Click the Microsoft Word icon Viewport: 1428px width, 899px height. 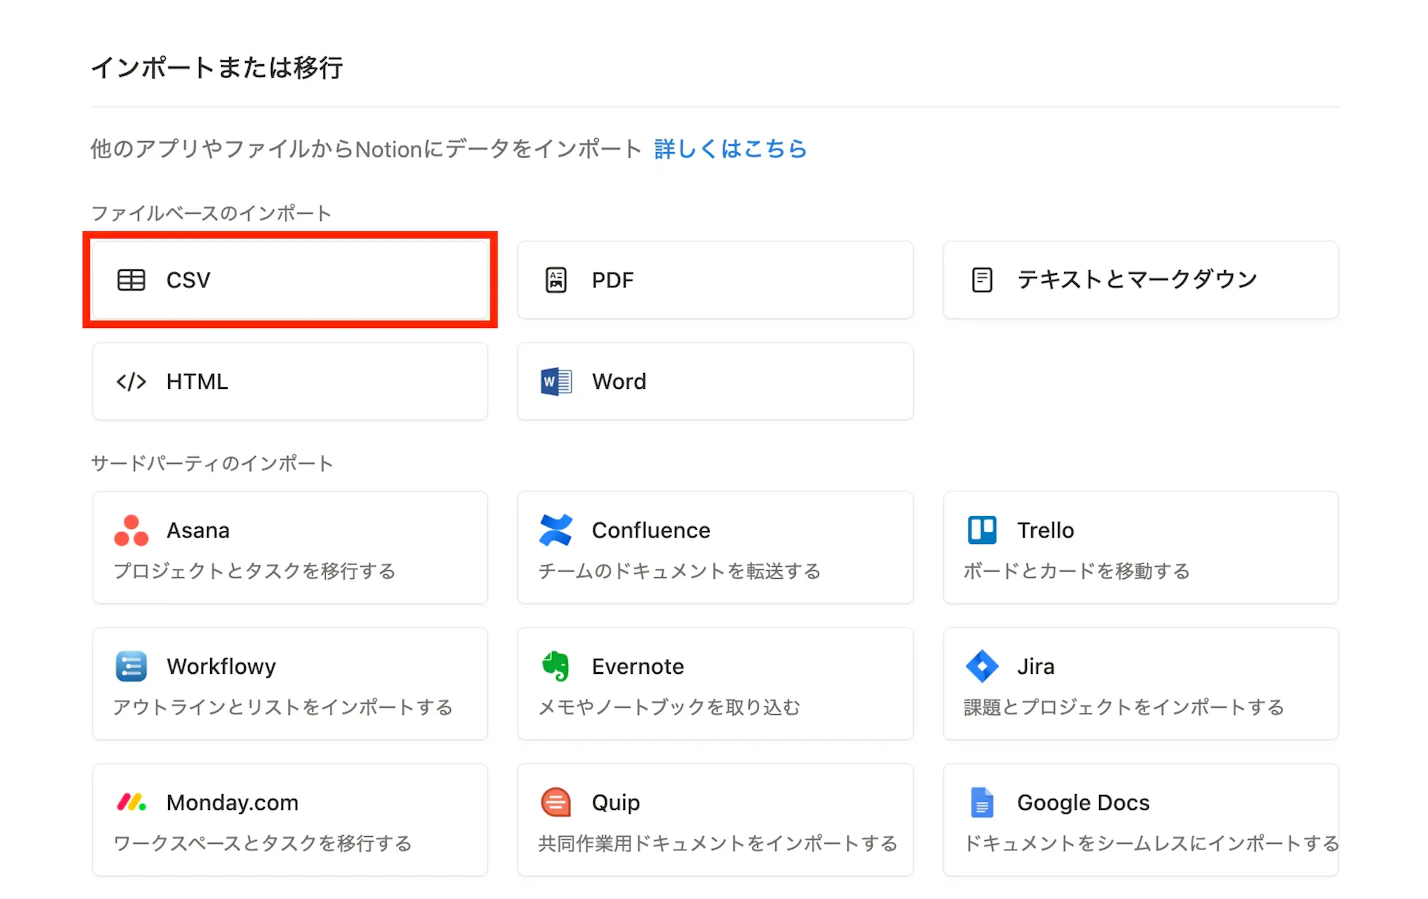click(556, 381)
